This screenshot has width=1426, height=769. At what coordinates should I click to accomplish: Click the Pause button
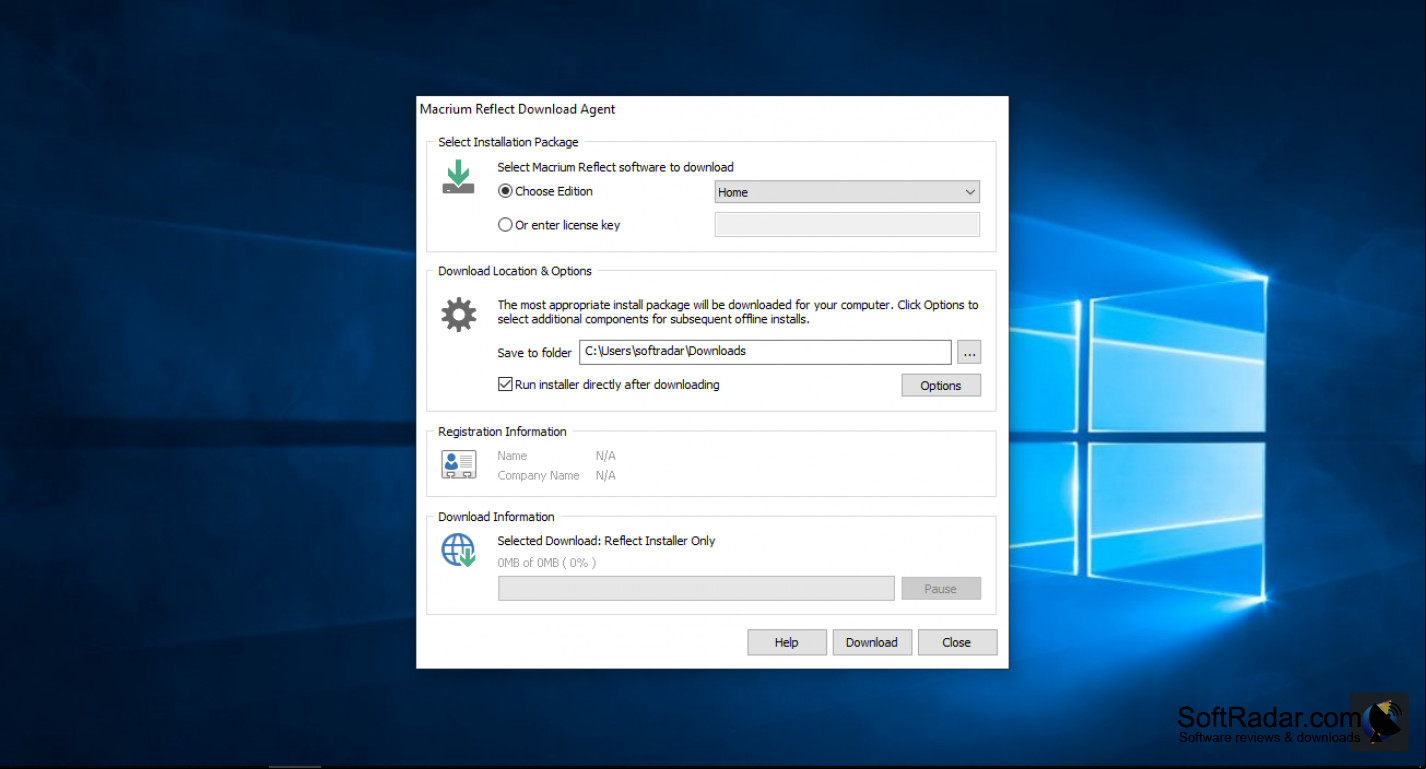pyautogui.click(x=941, y=589)
